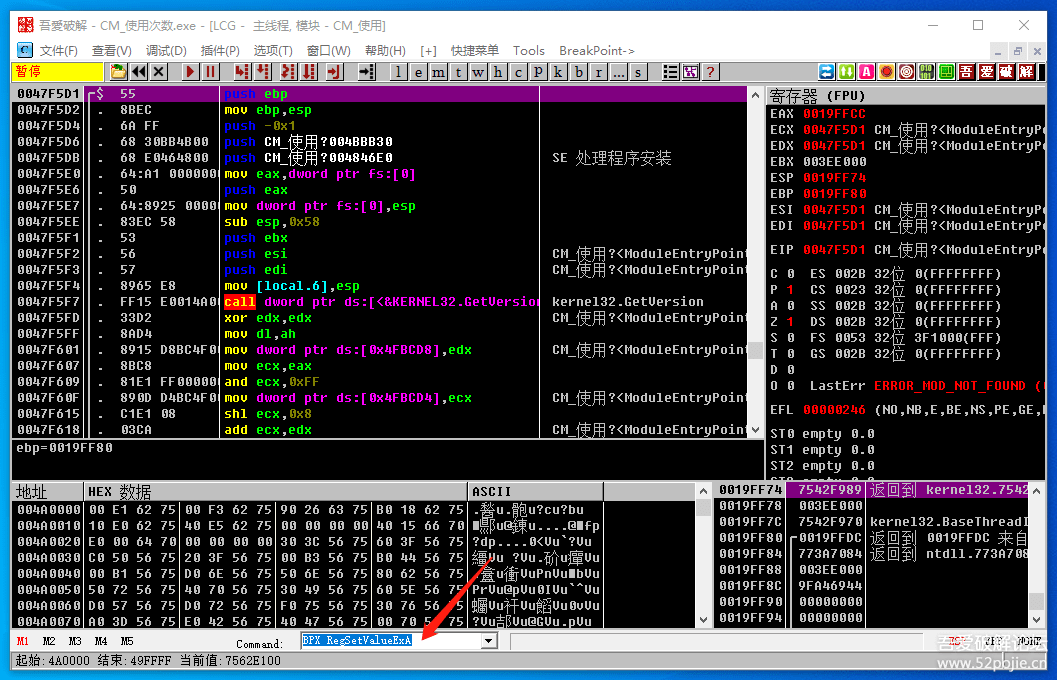Open the BreakPoint-> menu
This screenshot has width=1057, height=680.
pos(596,50)
